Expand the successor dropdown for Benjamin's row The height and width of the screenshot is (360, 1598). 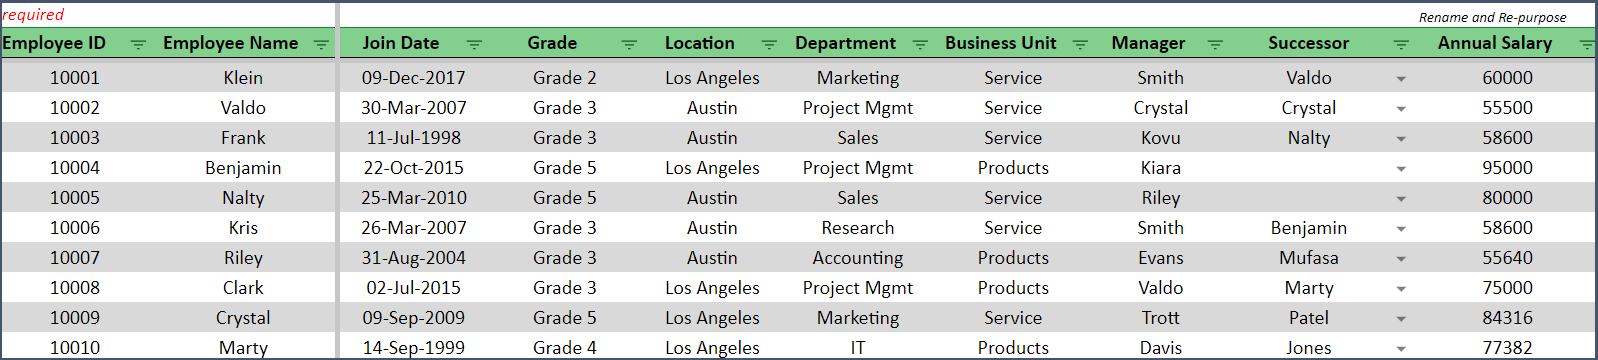pos(1401,168)
